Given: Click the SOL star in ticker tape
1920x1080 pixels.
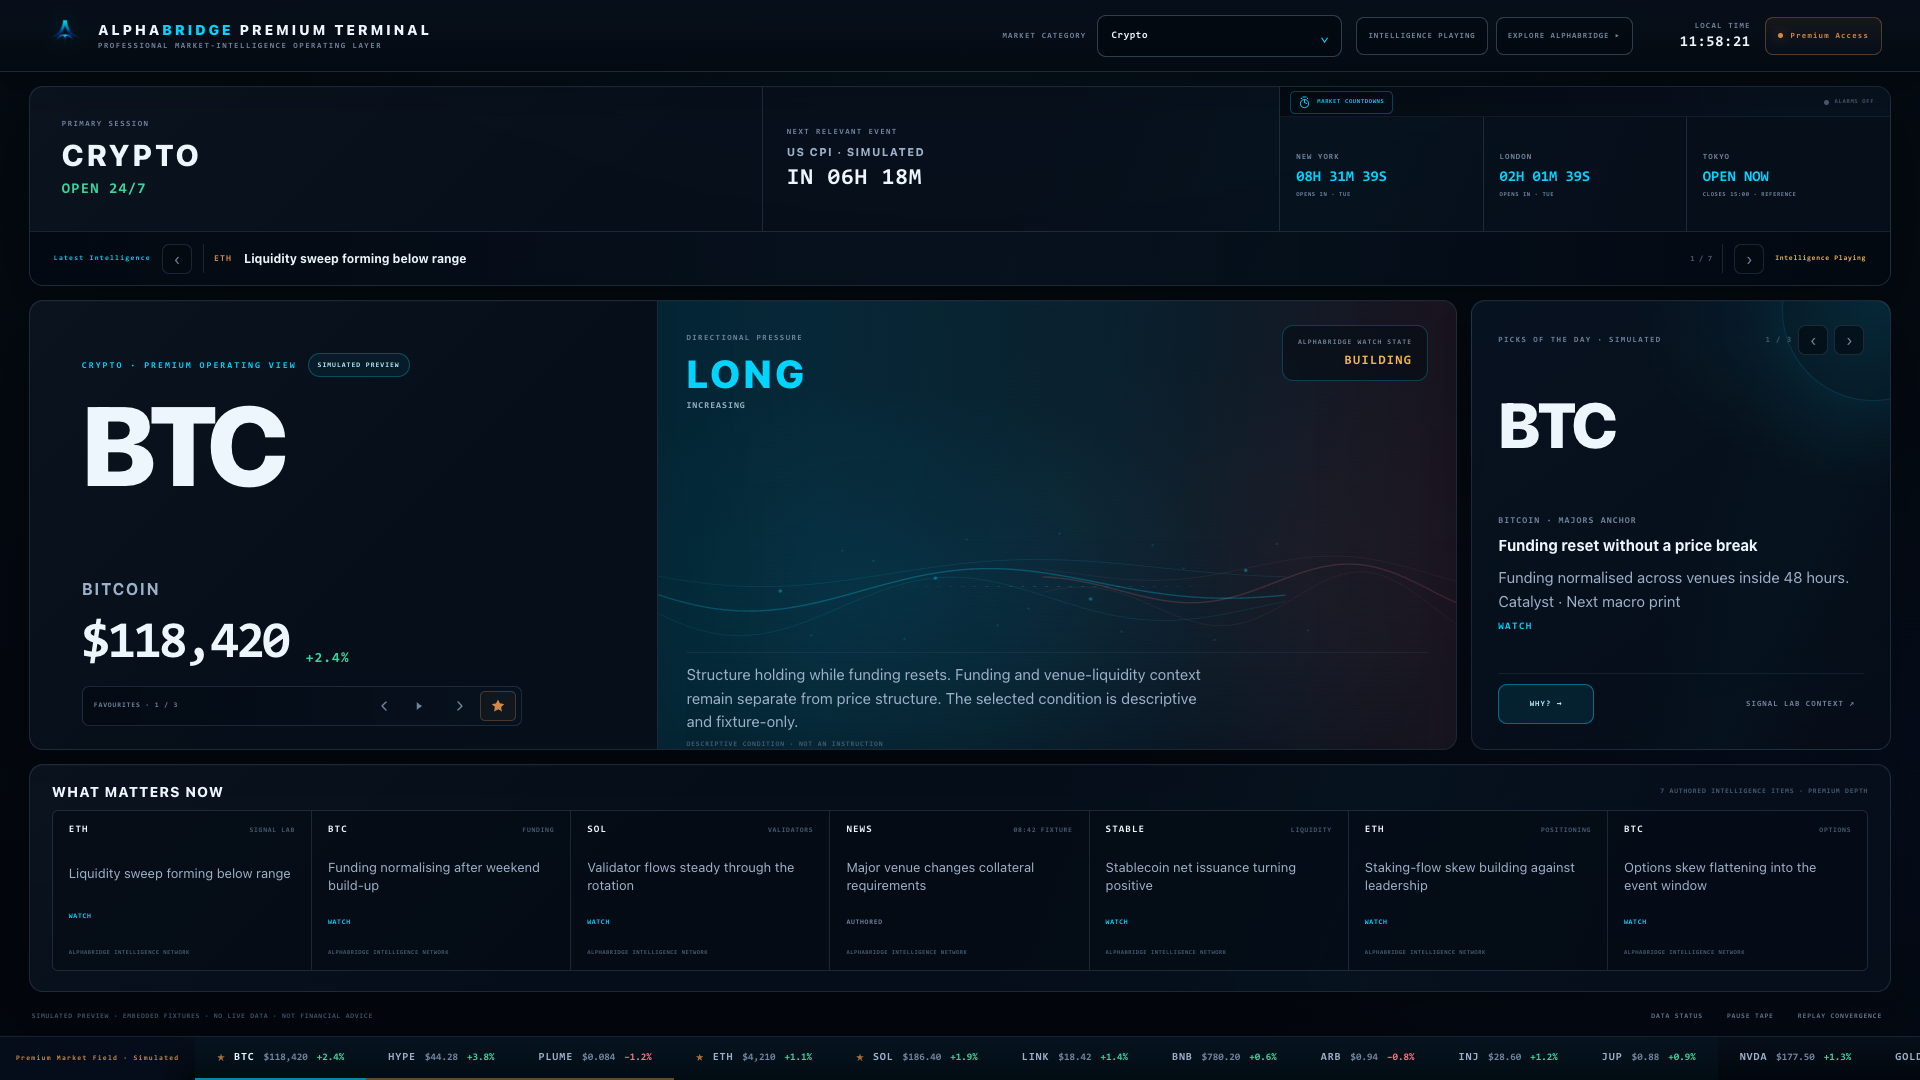Looking at the screenshot, I should [859, 1057].
